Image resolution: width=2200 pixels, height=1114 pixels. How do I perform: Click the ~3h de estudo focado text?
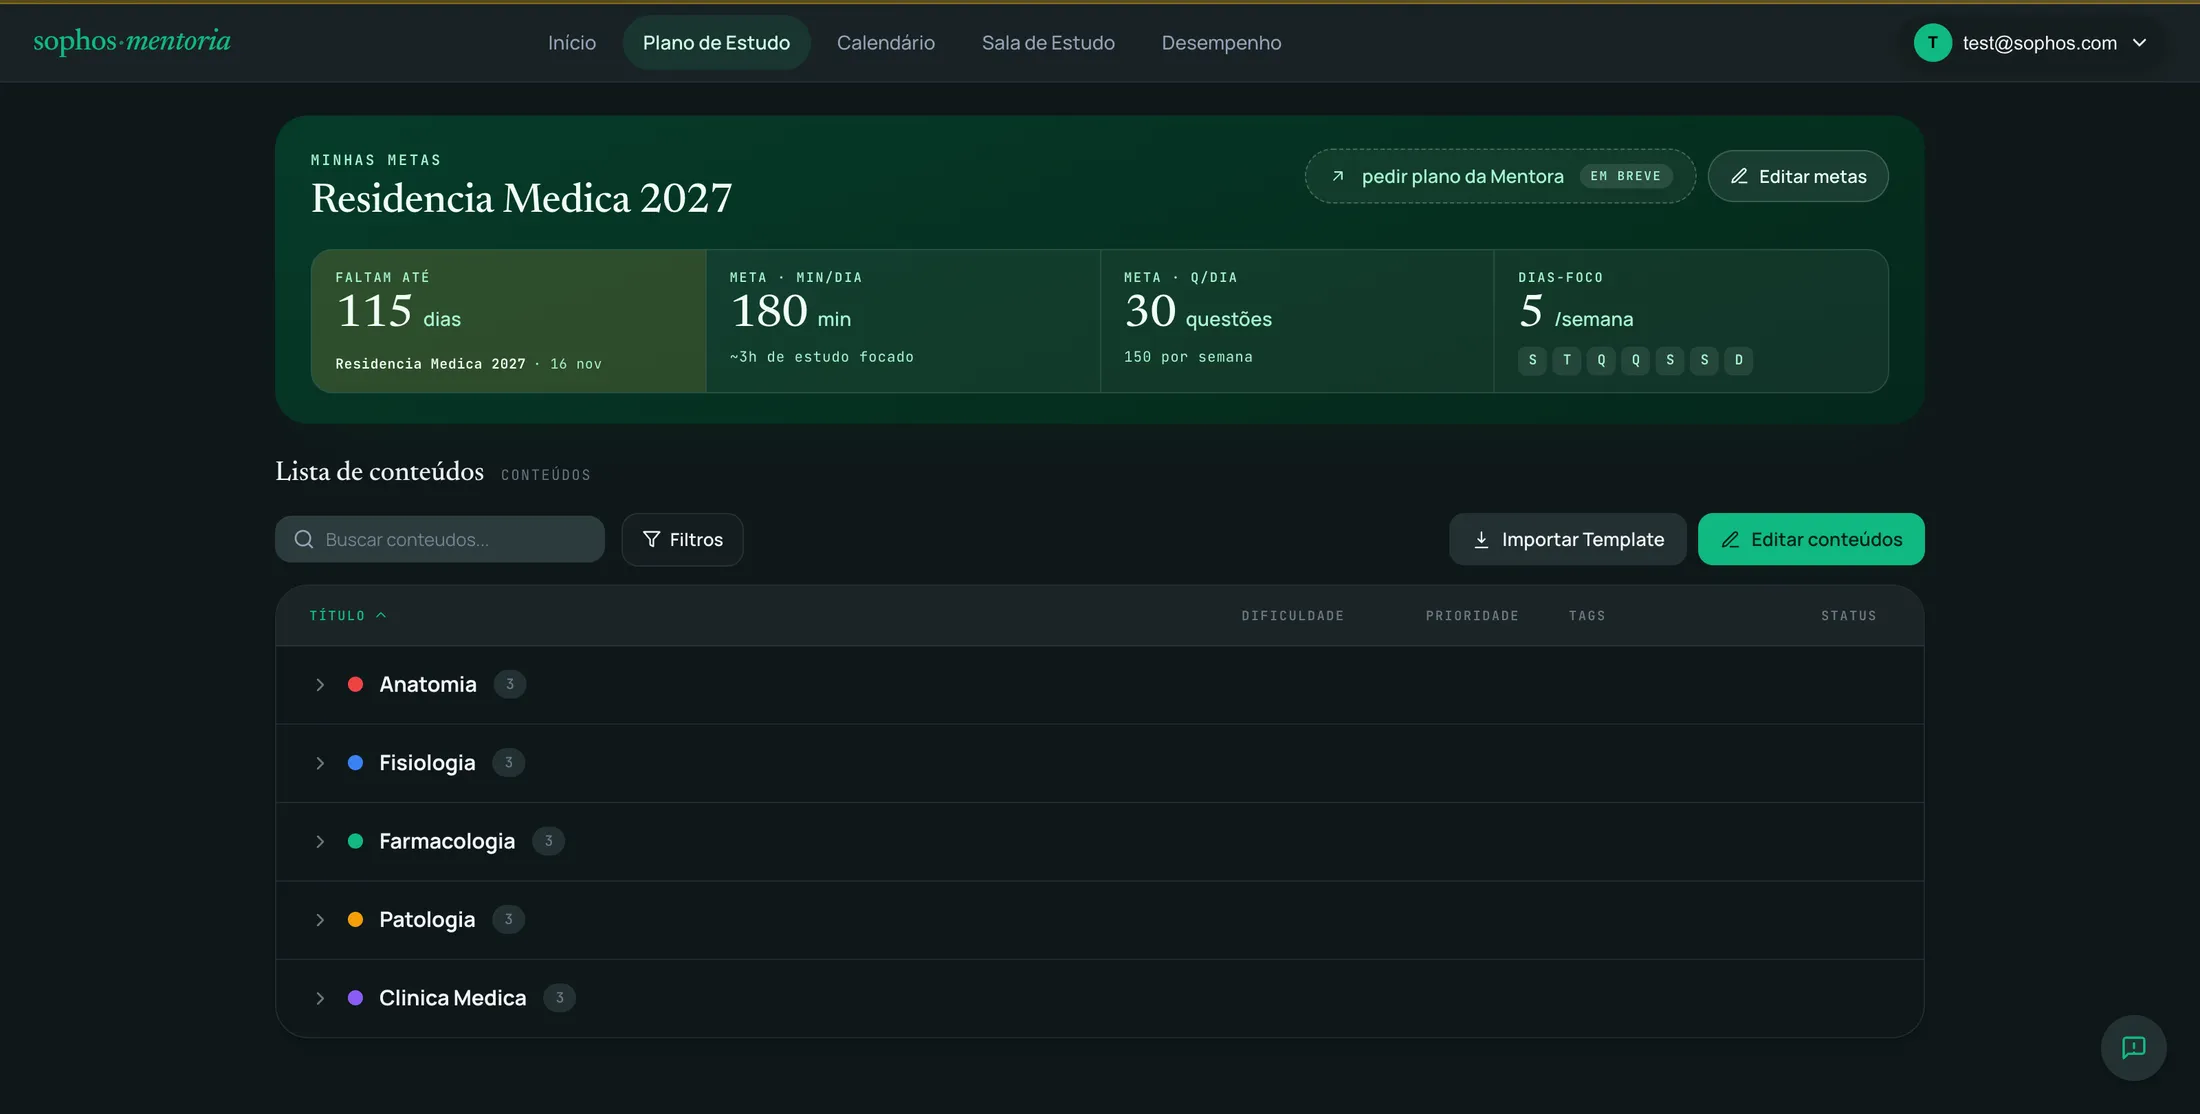coord(822,357)
